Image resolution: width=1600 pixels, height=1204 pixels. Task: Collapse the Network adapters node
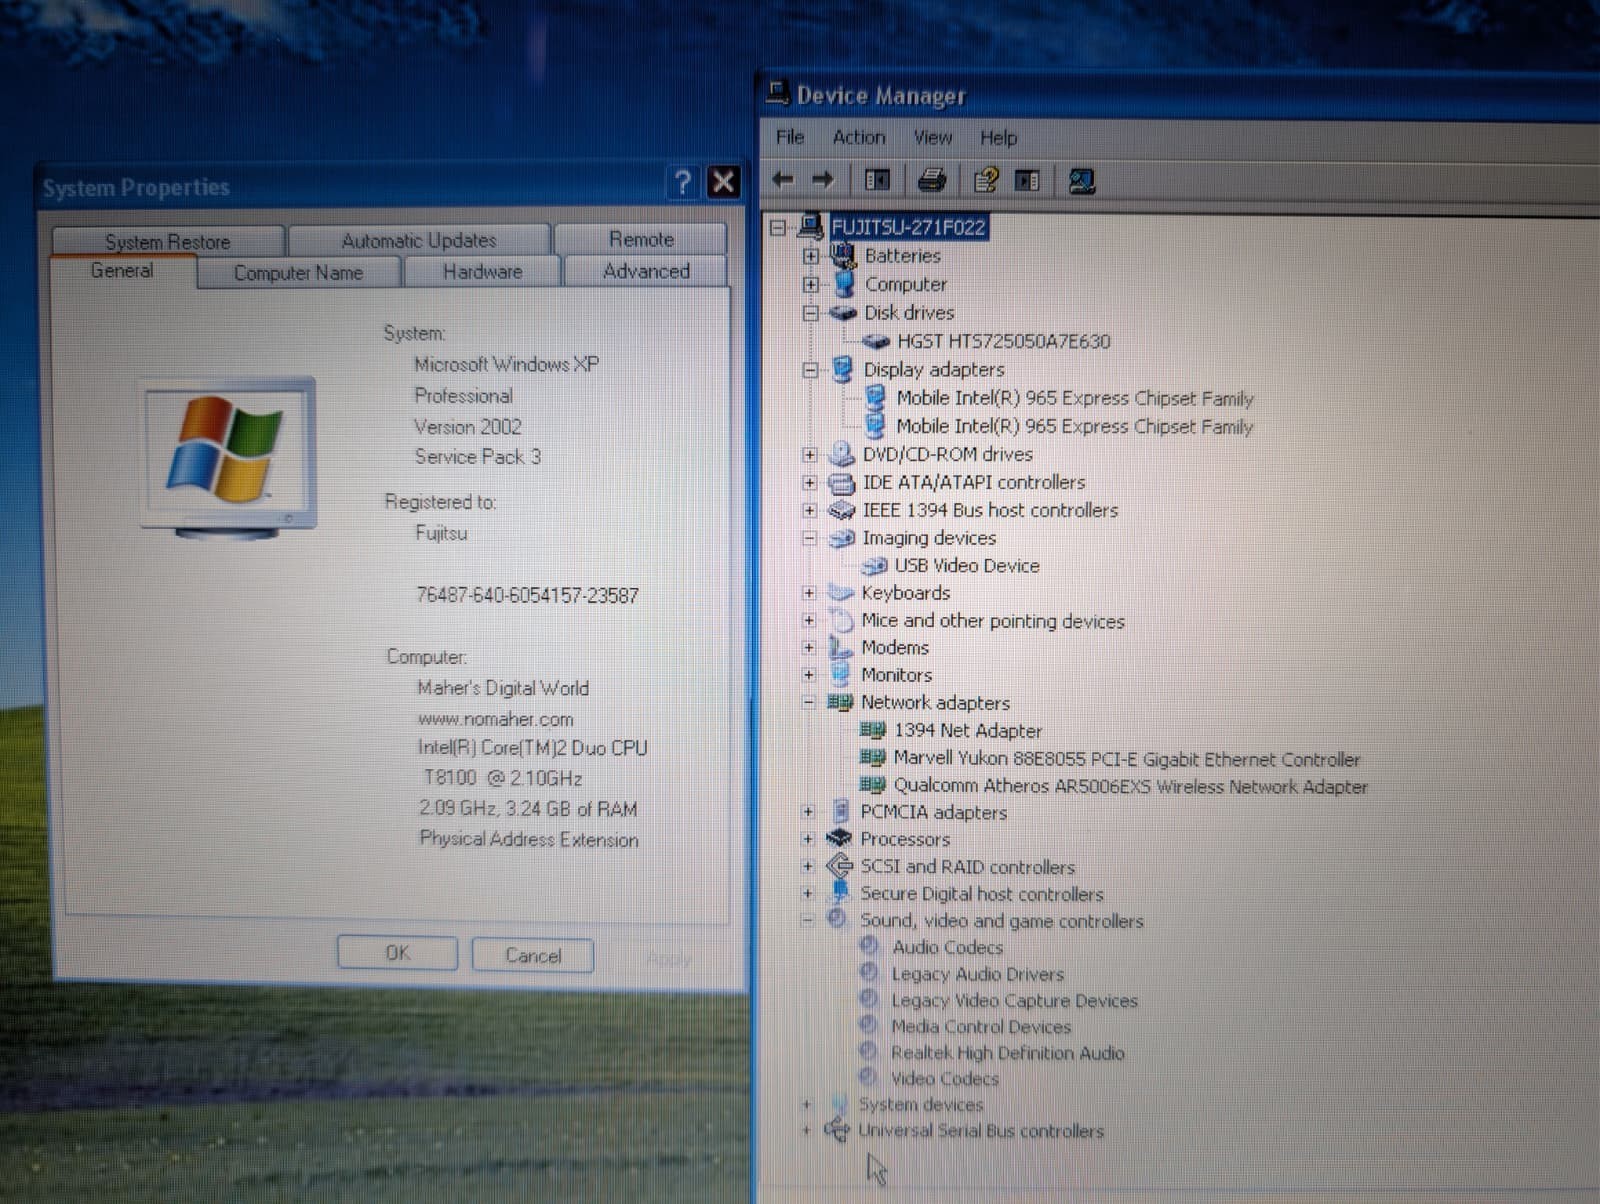(807, 703)
